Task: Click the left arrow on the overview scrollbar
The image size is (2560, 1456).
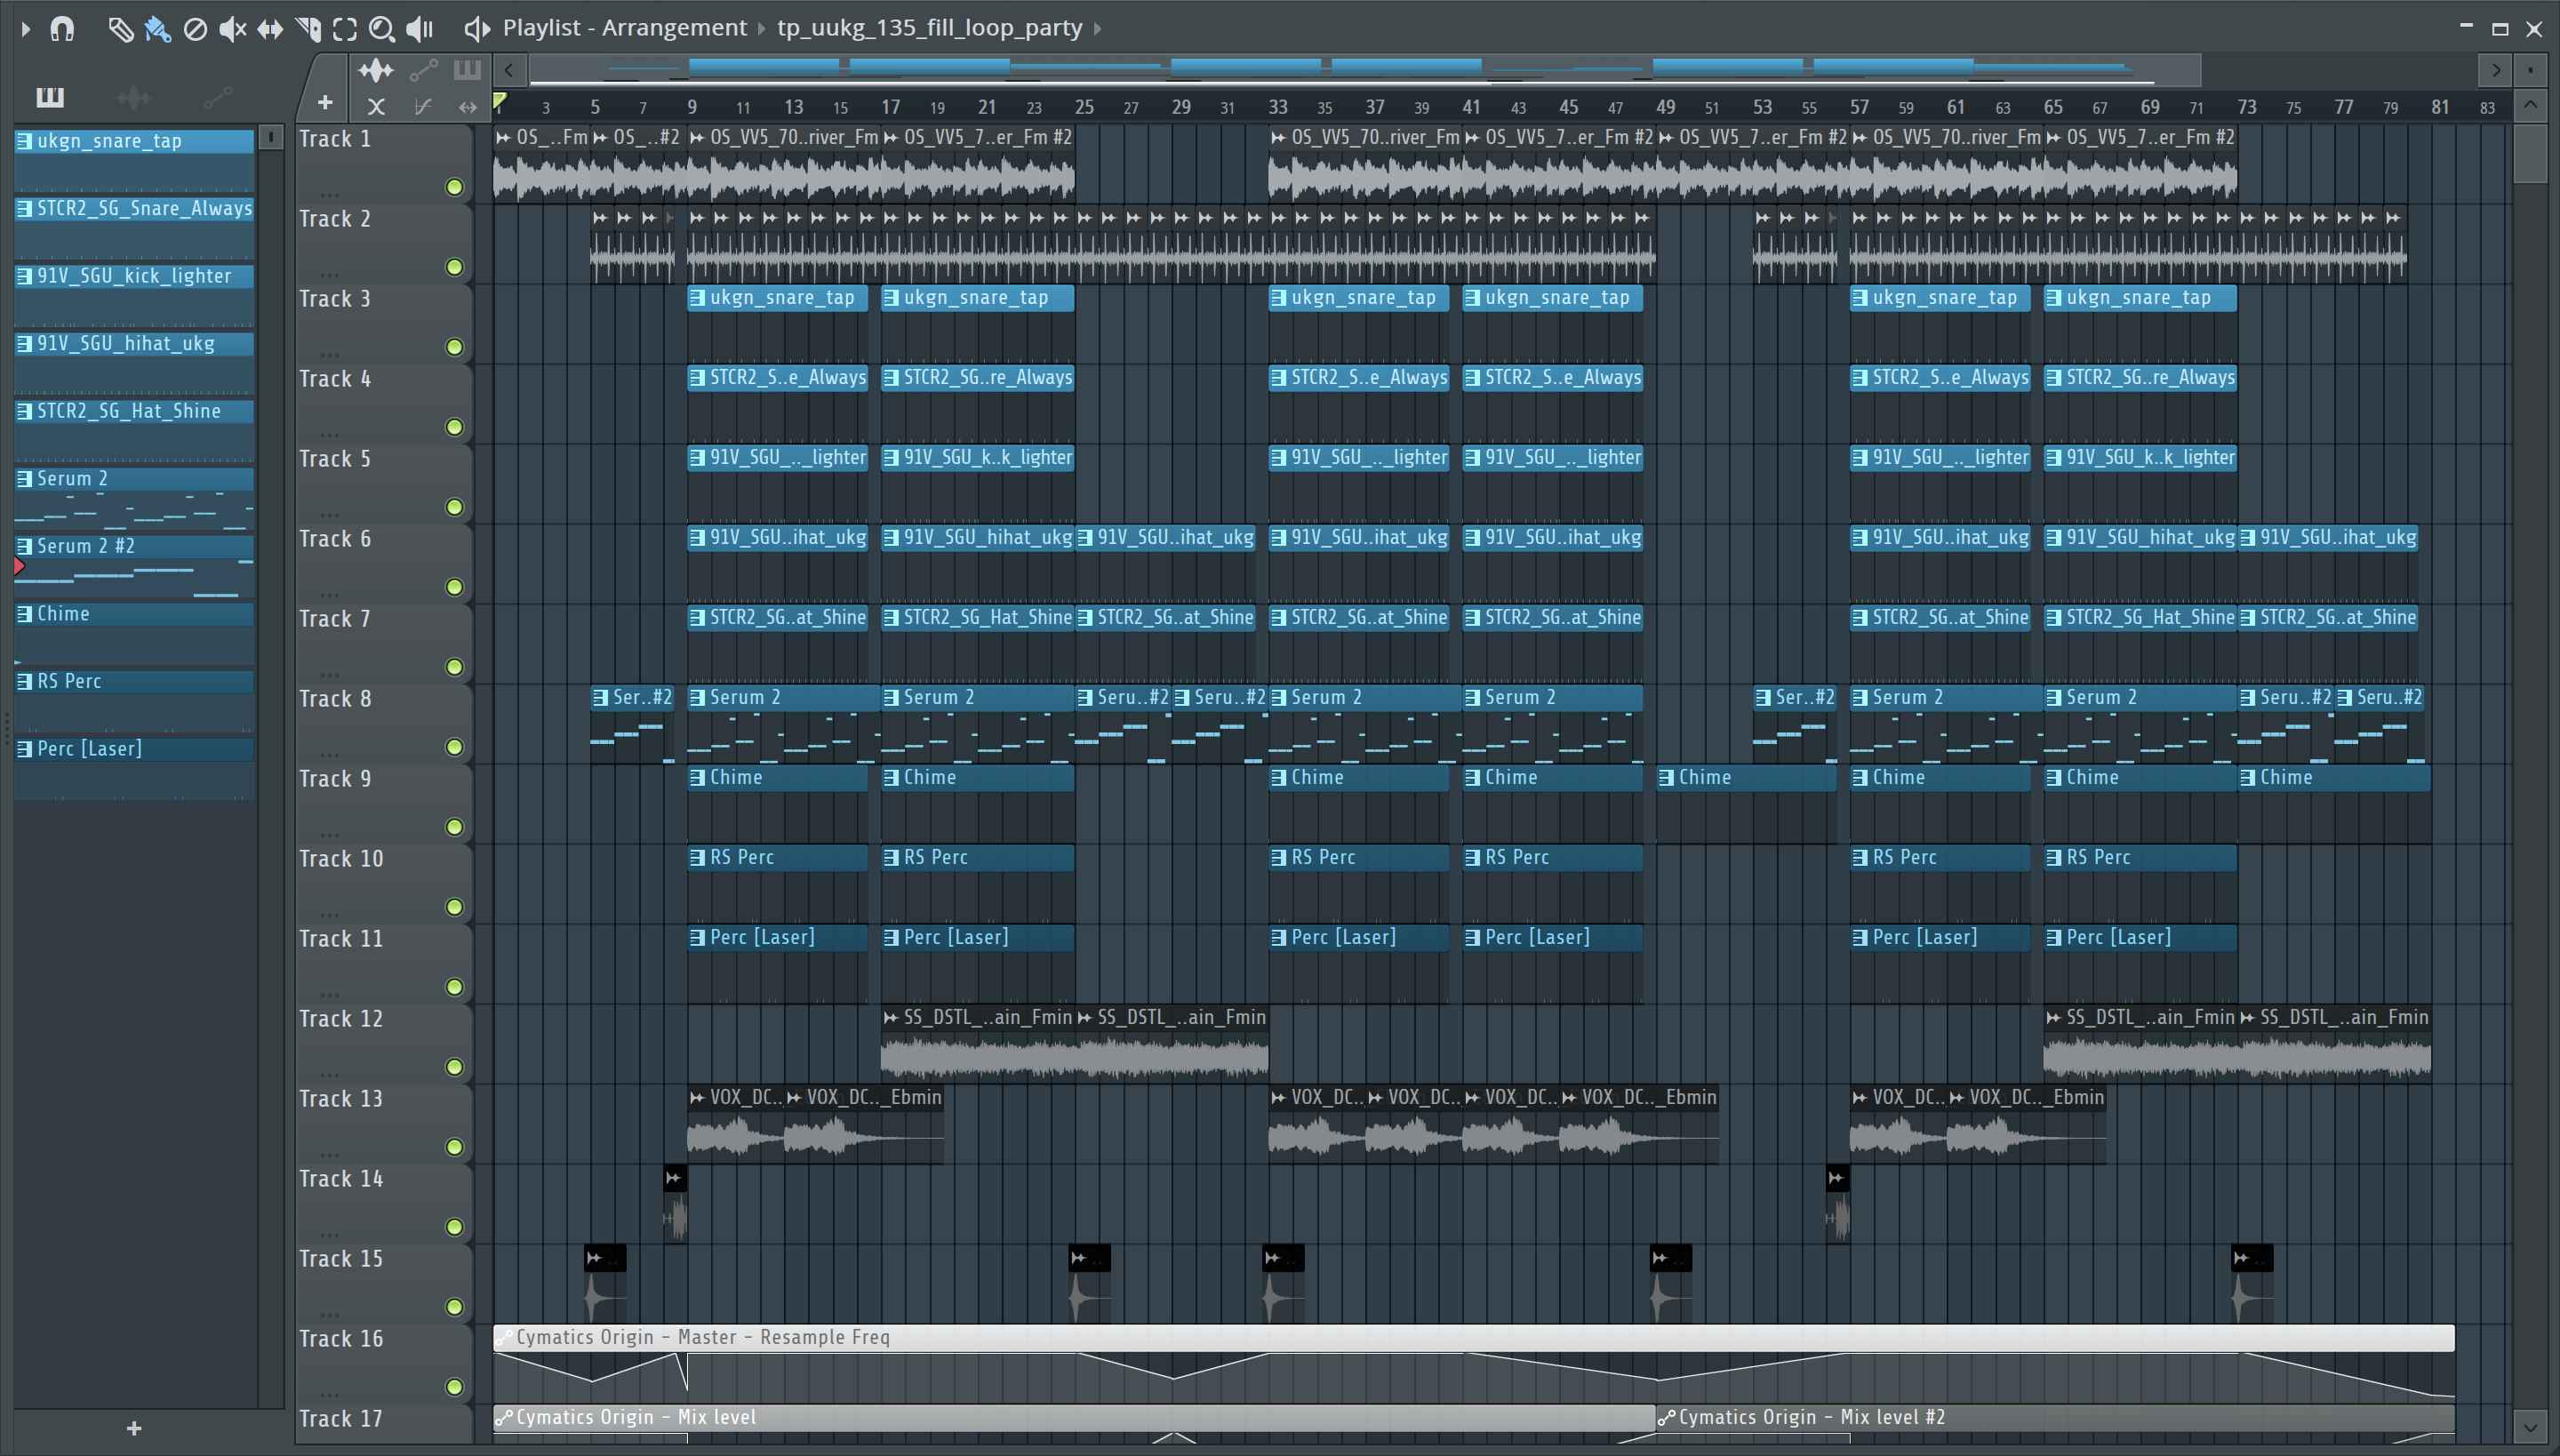Action: pyautogui.click(x=509, y=70)
